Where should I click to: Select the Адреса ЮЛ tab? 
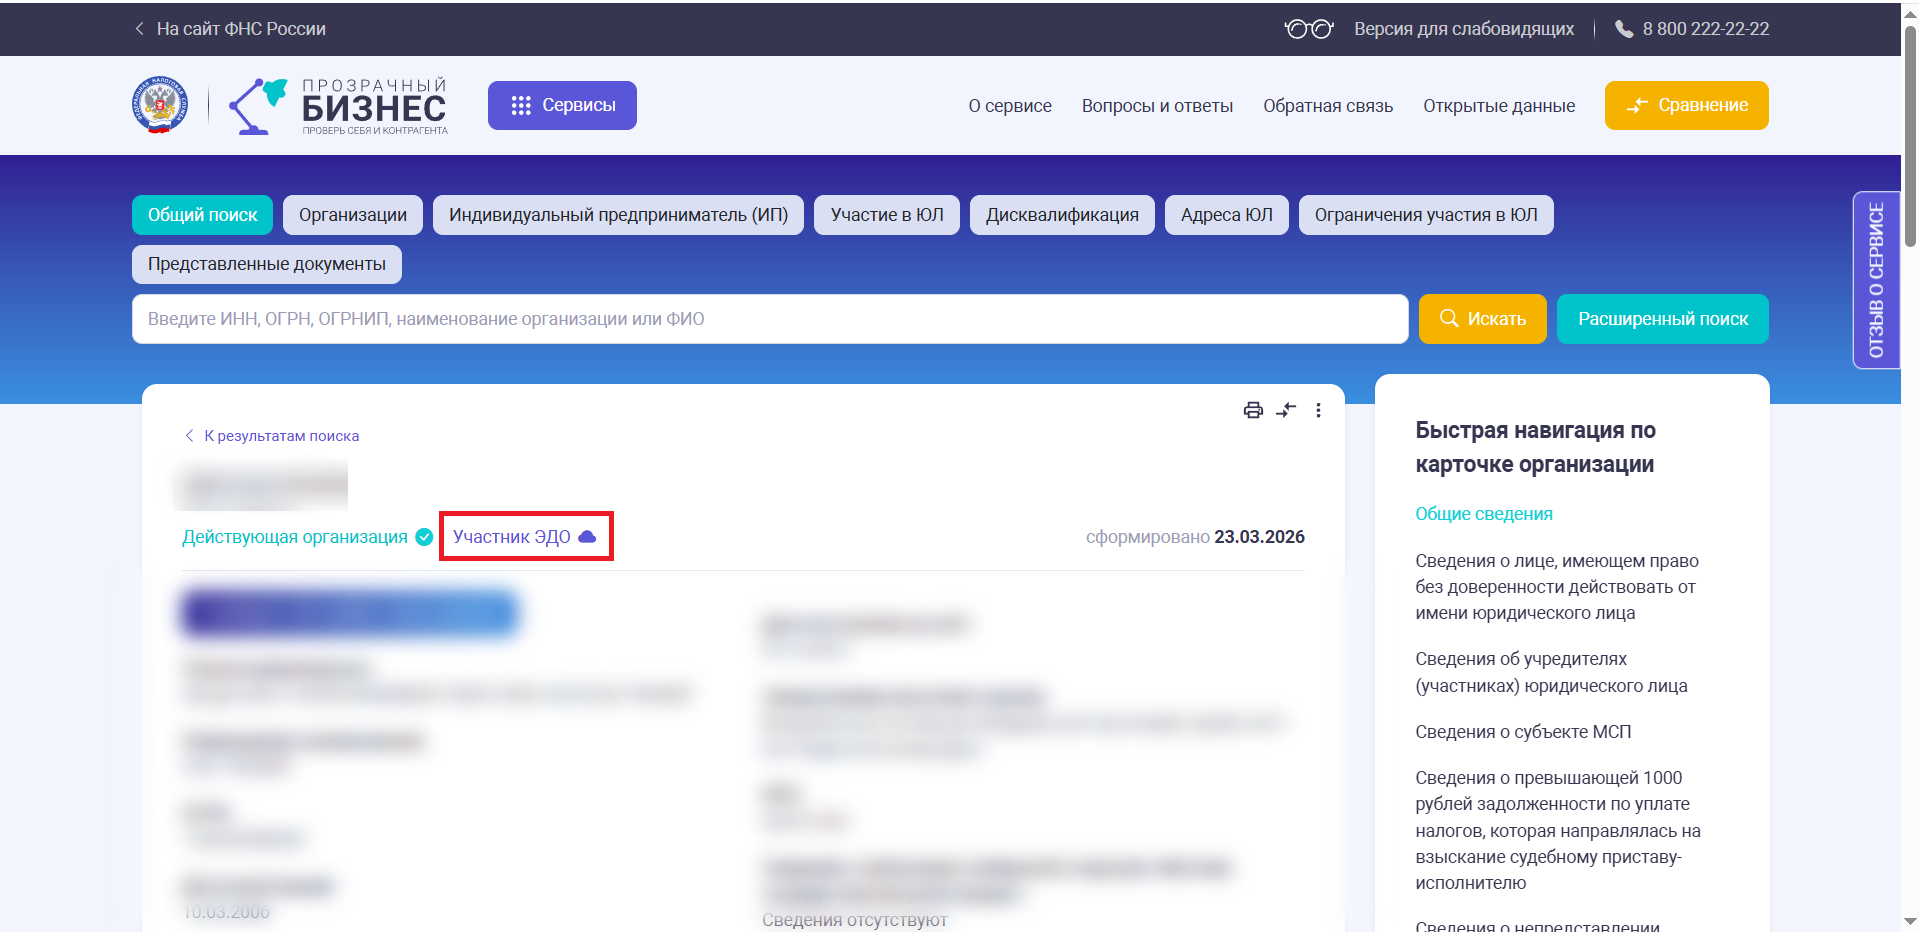[x=1227, y=215]
